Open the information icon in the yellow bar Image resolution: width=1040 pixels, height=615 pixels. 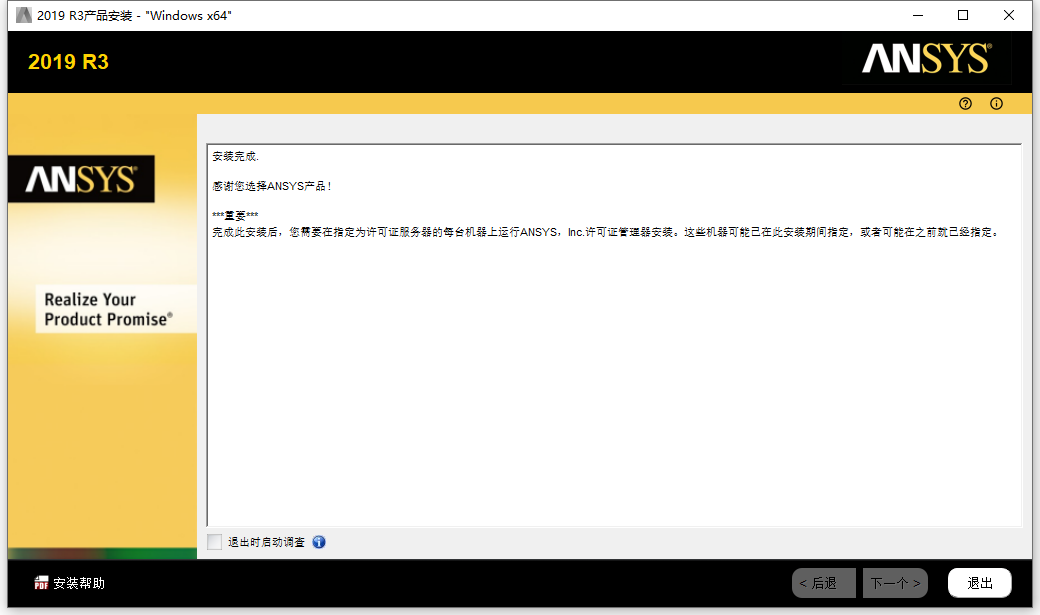point(996,103)
